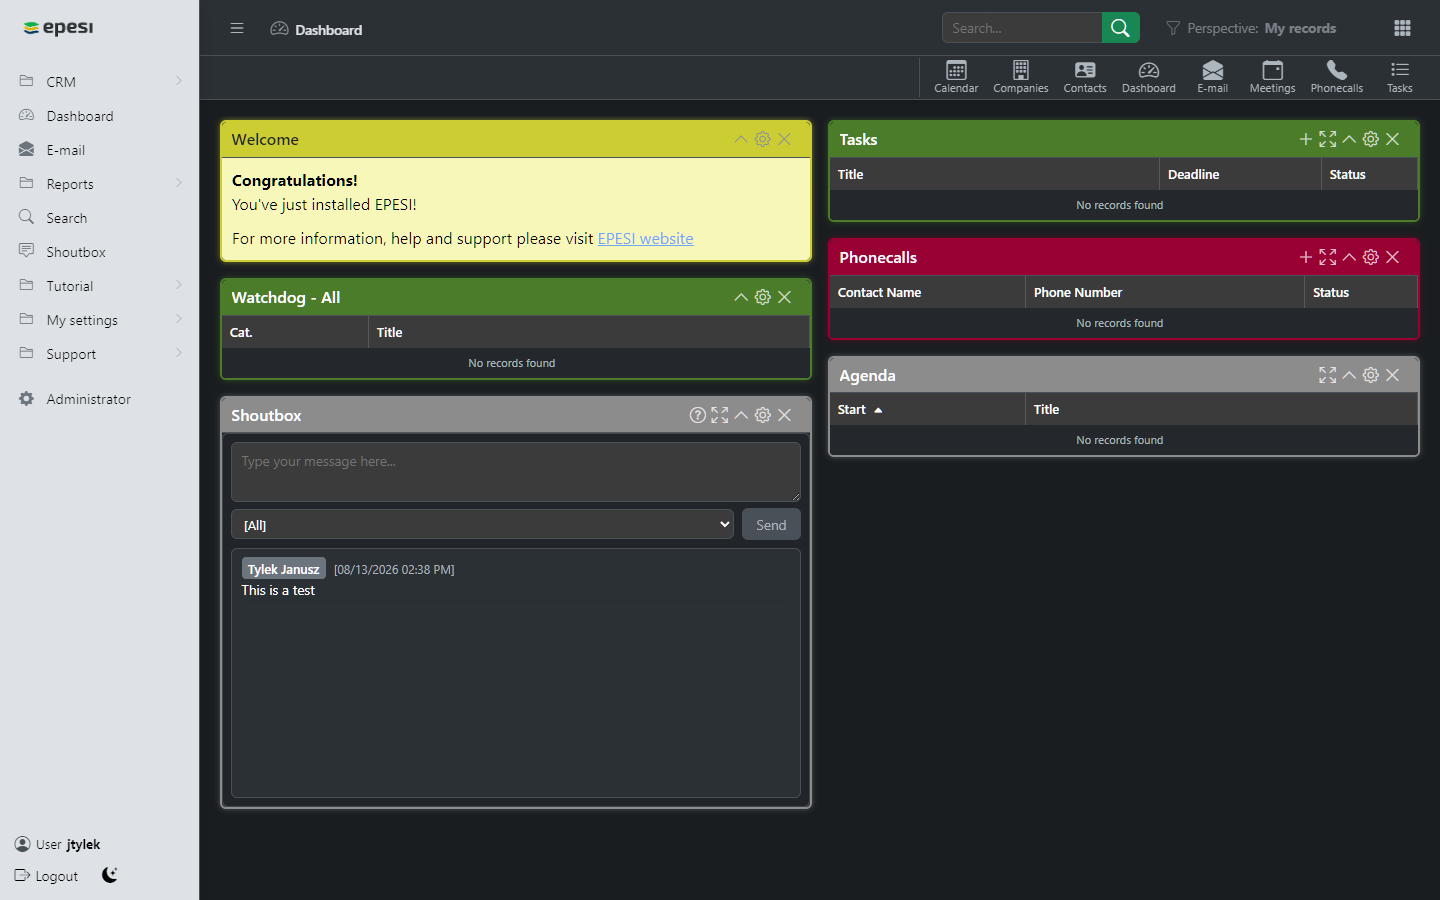
Task: Remove the Watchdog applet with X
Action: click(785, 297)
